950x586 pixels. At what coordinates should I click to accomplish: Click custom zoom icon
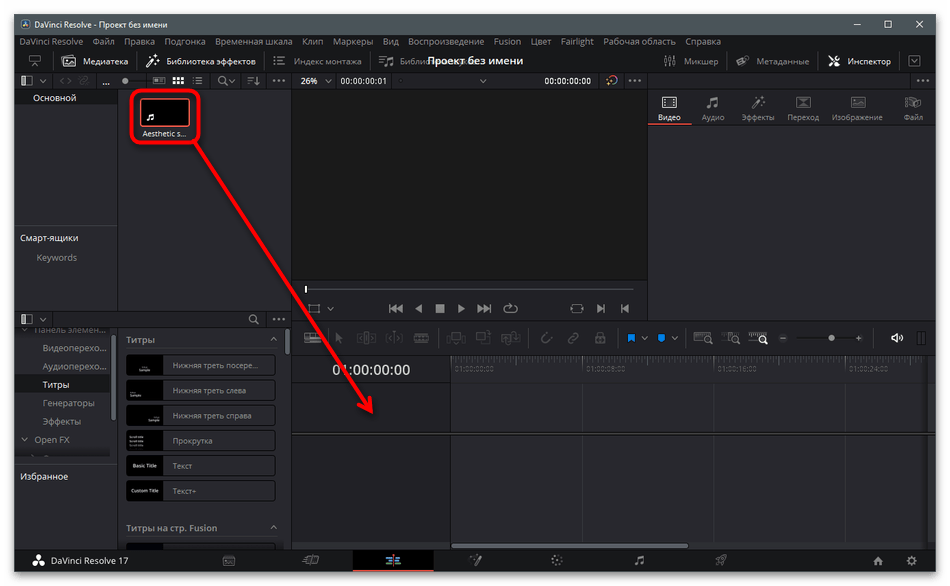coord(758,338)
